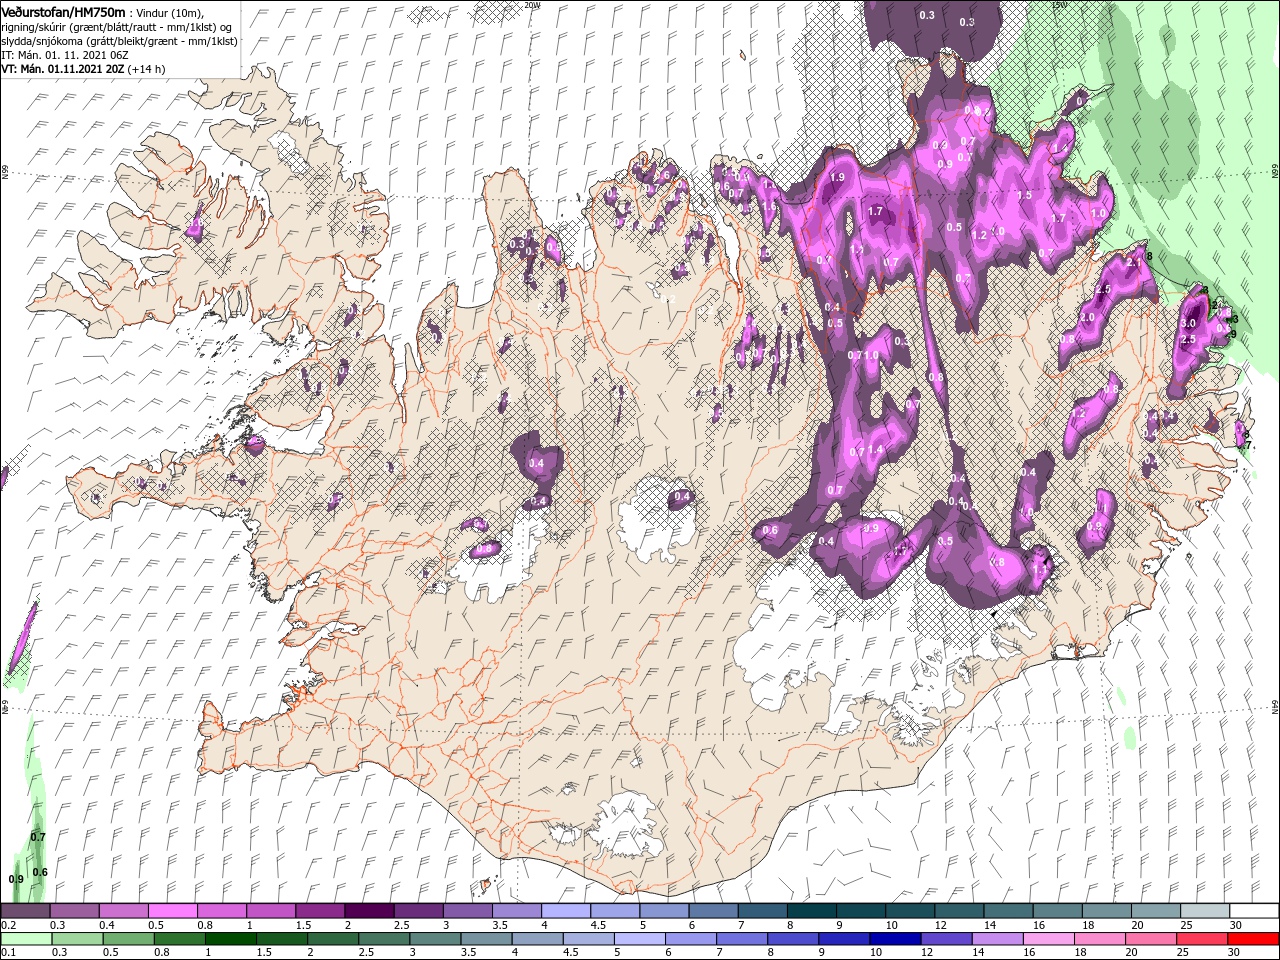Click the Veðurstofan/HM750m title text
The height and width of the screenshot is (960, 1280).
coord(64,11)
